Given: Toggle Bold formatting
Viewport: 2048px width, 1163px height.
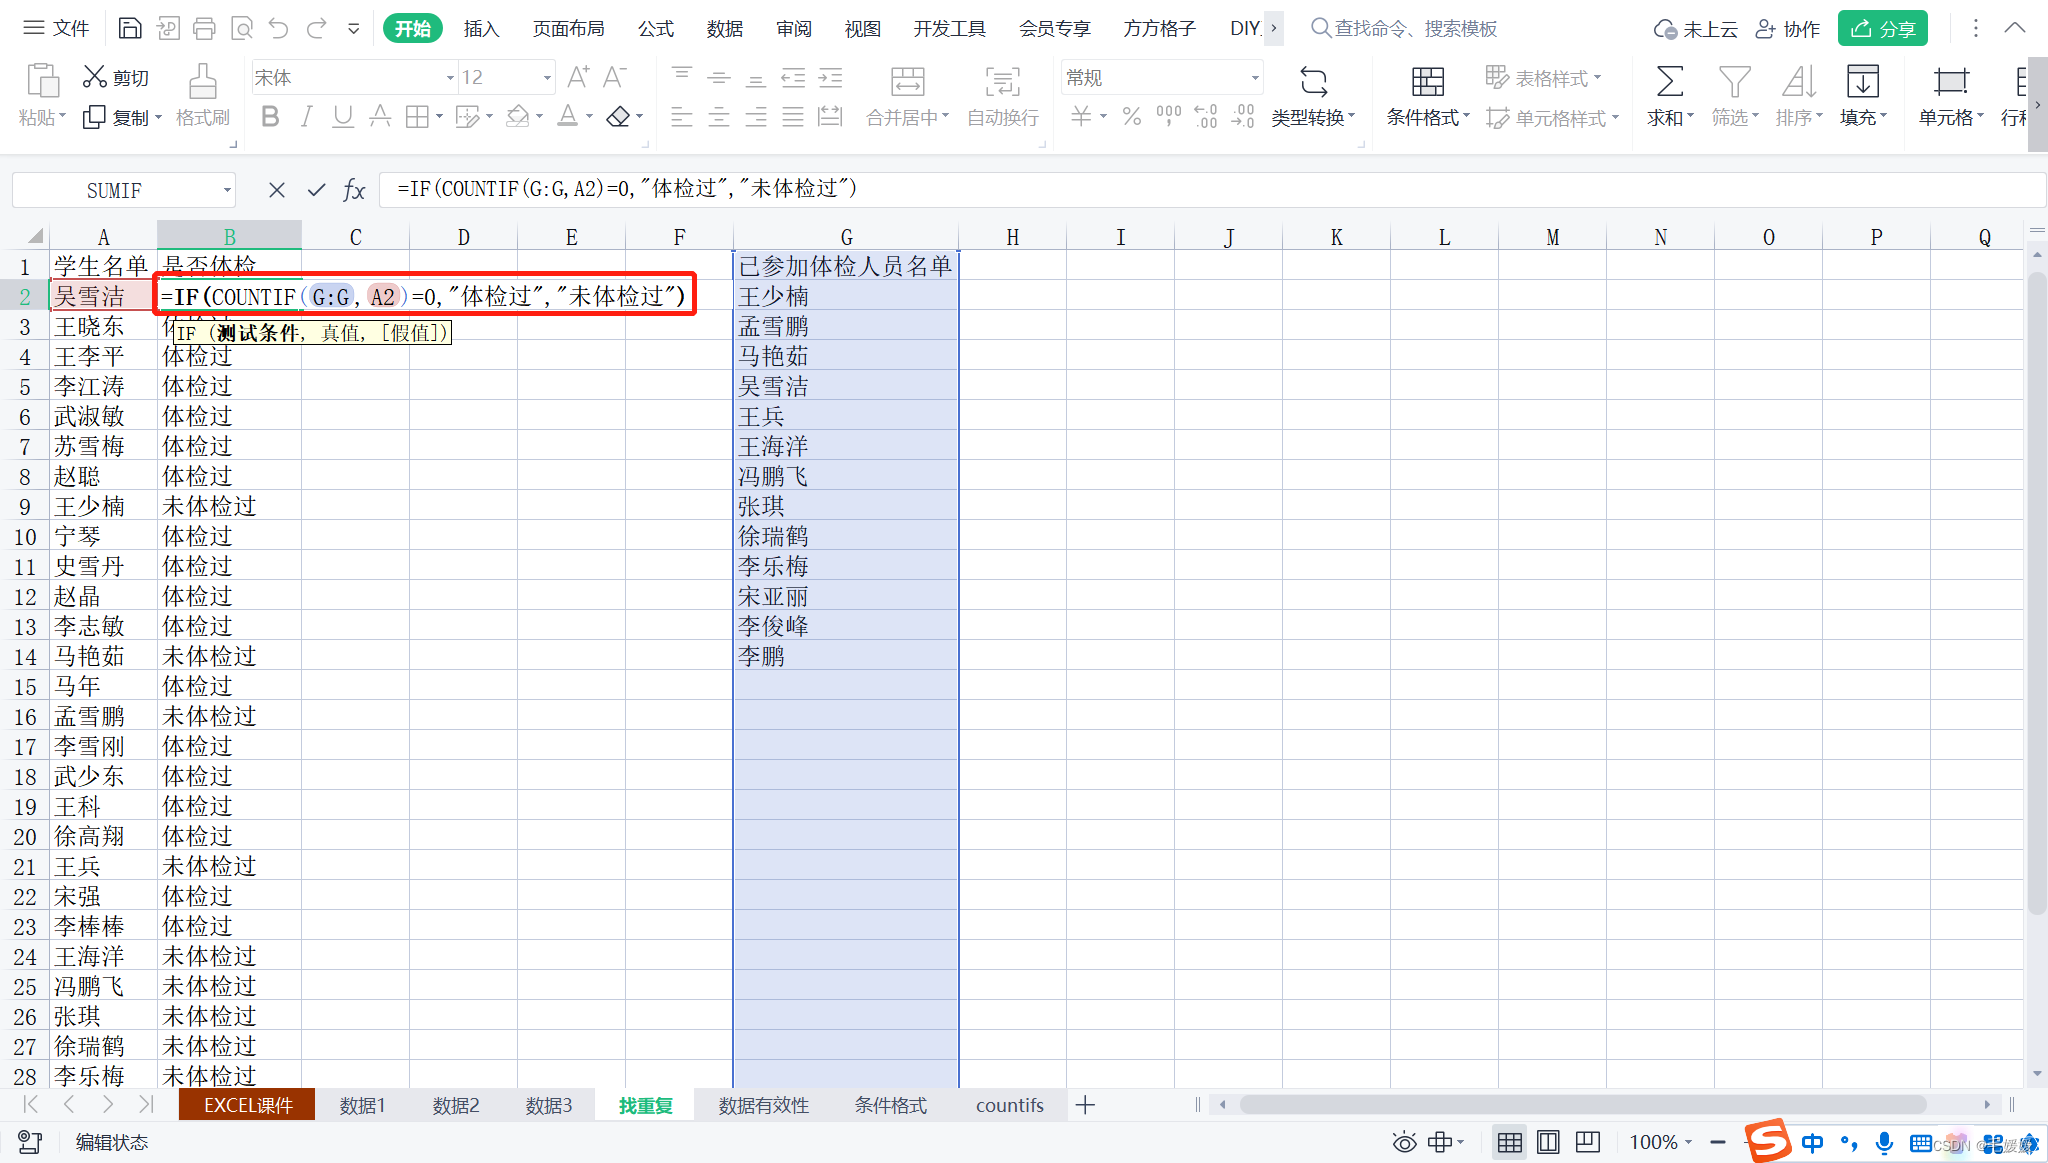Looking at the screenshot, I should pyautogui.click(x=269, y=117).
